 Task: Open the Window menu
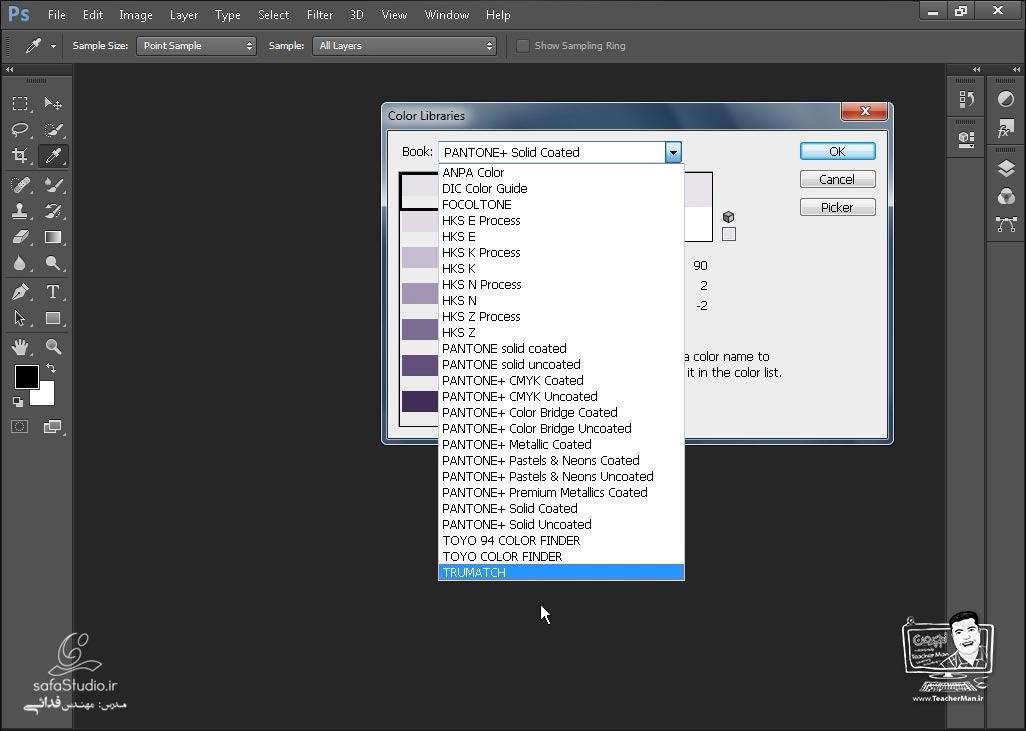(x=446, y=14)
